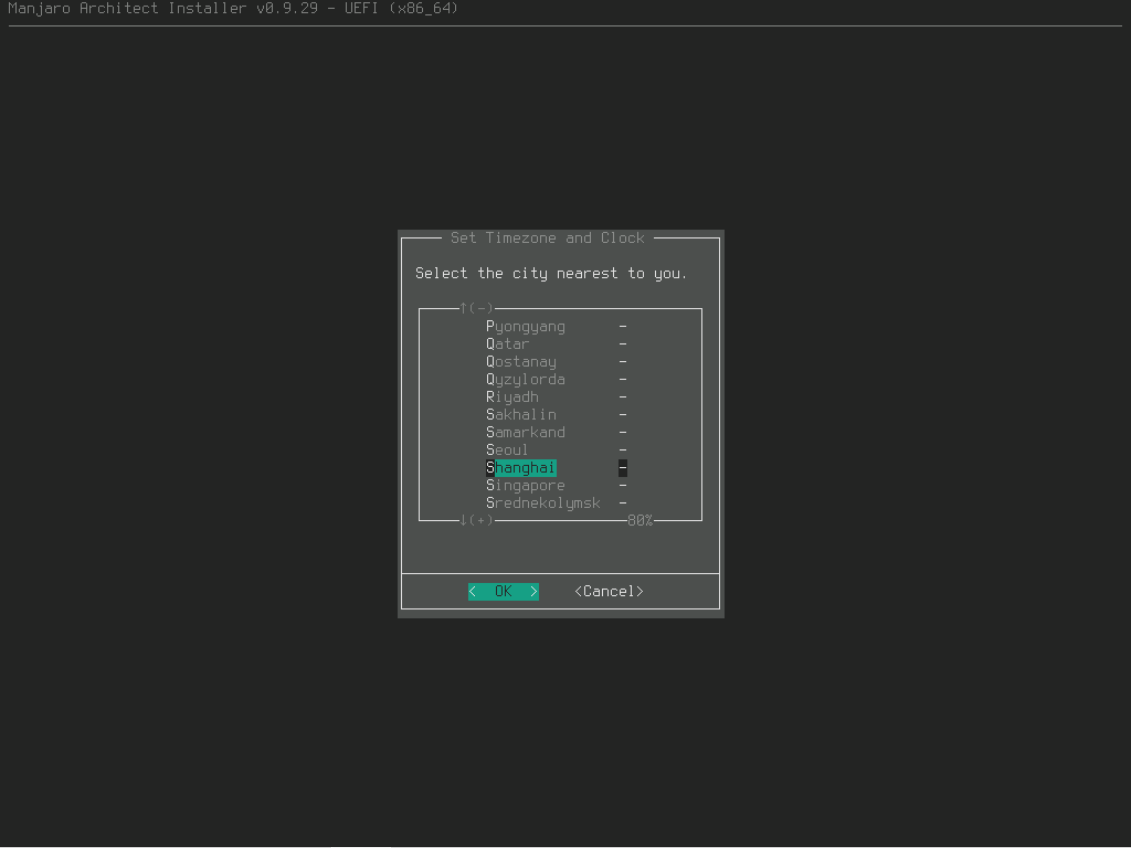
Task: Confirm selection with the OK button
Action: coord(503,592)
